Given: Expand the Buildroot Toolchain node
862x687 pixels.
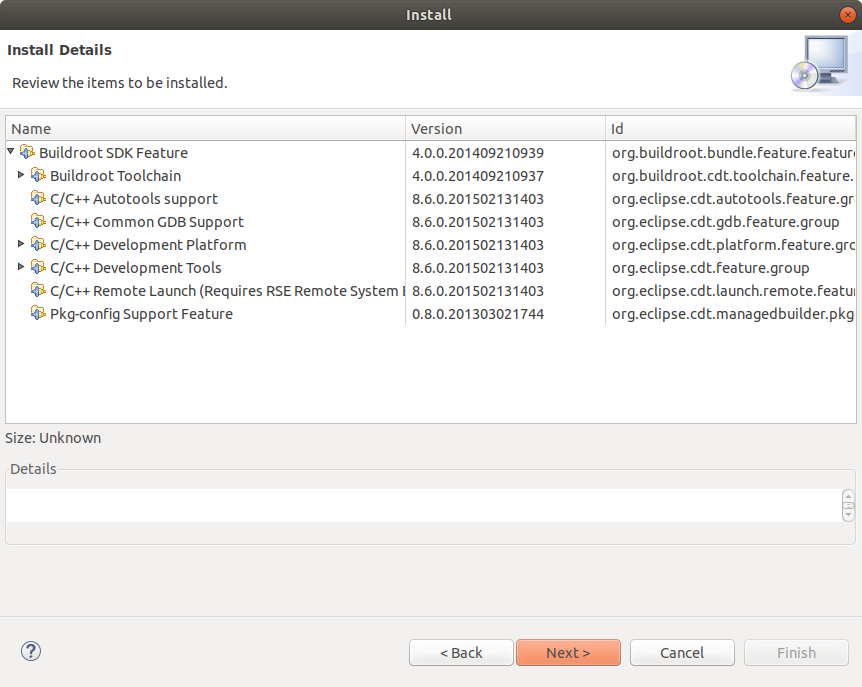Looking at the screenshot, I should tap(21, 174).
